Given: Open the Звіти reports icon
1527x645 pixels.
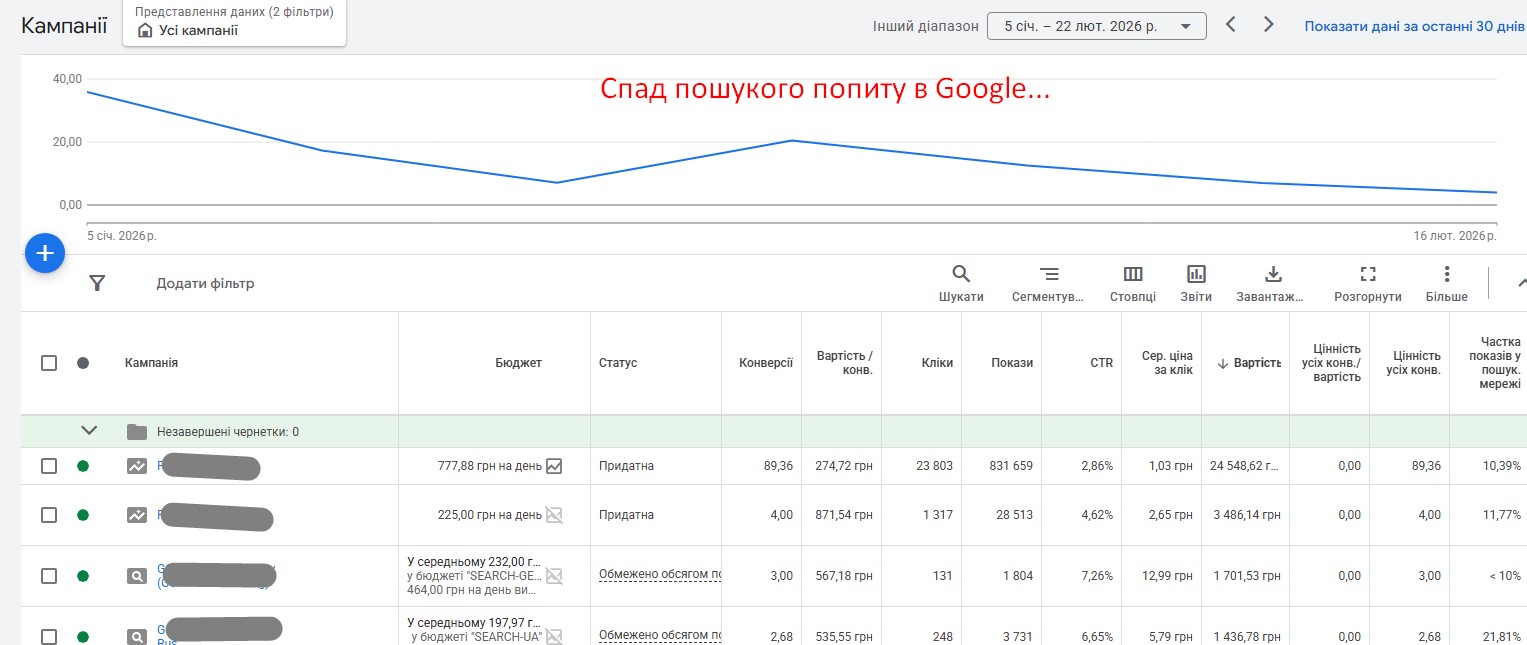Looking at the screenshot, I should pyautogui.click(x=1196, y=274).
